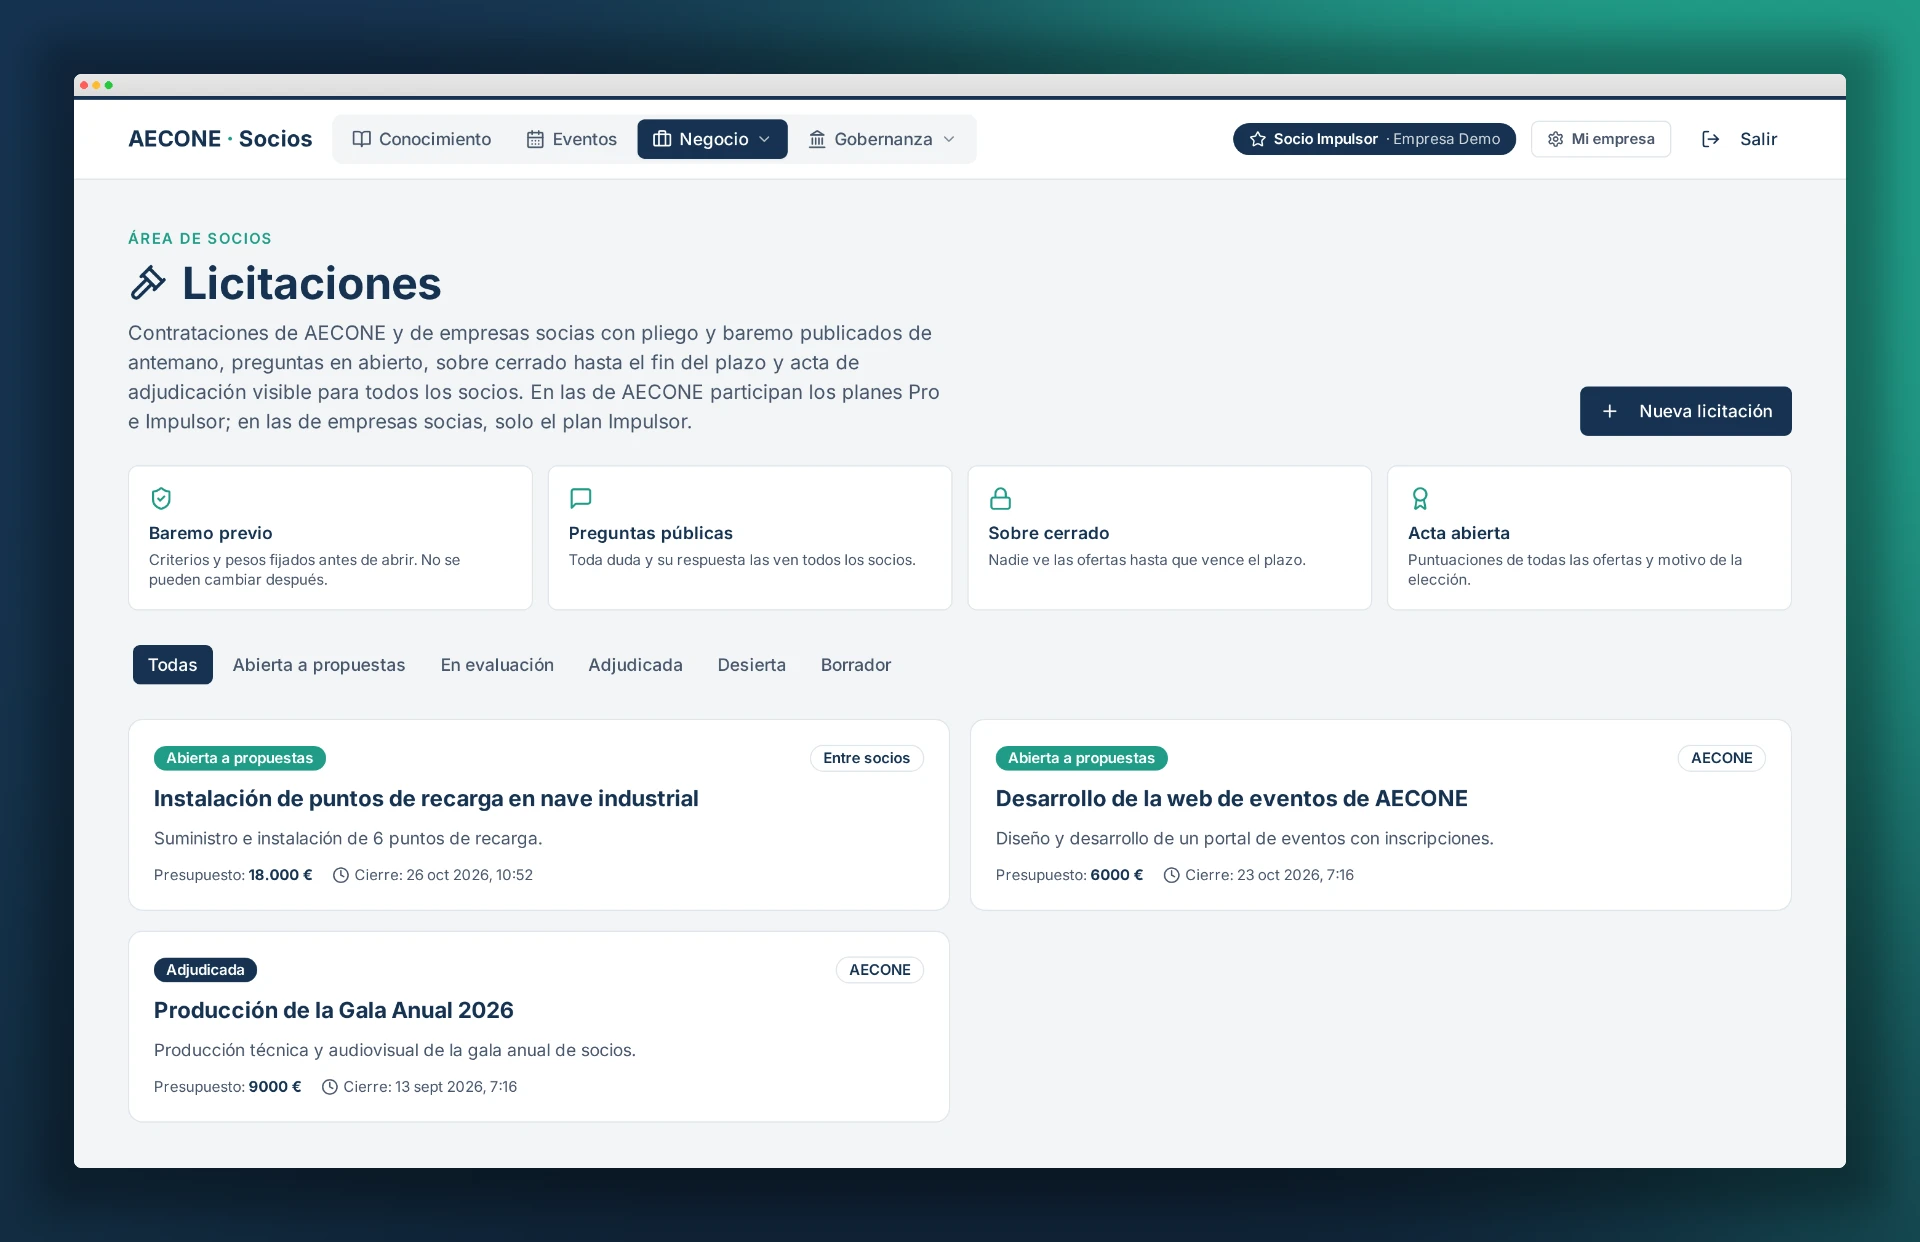1920x1242 pixels.
Task: Click the dark Adjudicada status badge on card
Action: [205, 970]
